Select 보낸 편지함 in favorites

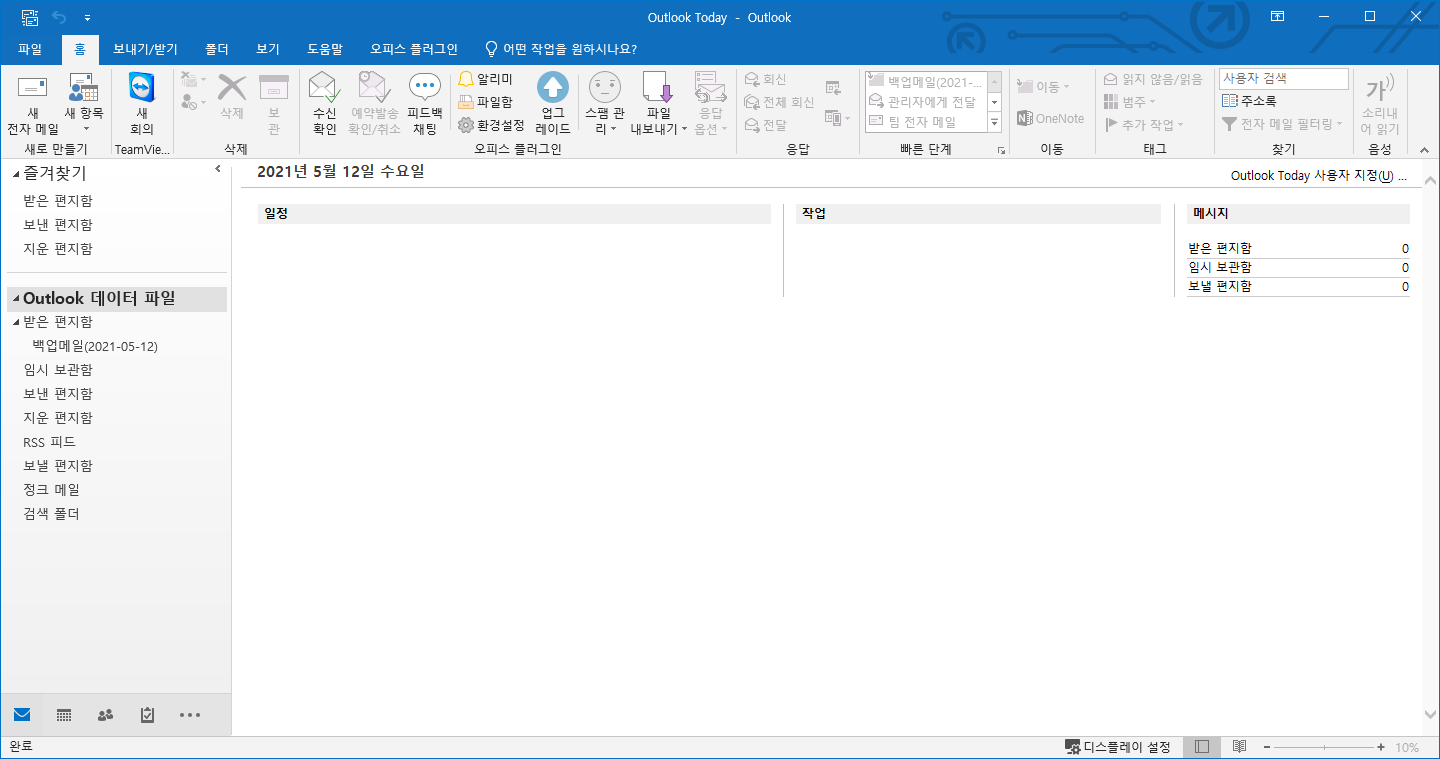click(x=58, y=225)
